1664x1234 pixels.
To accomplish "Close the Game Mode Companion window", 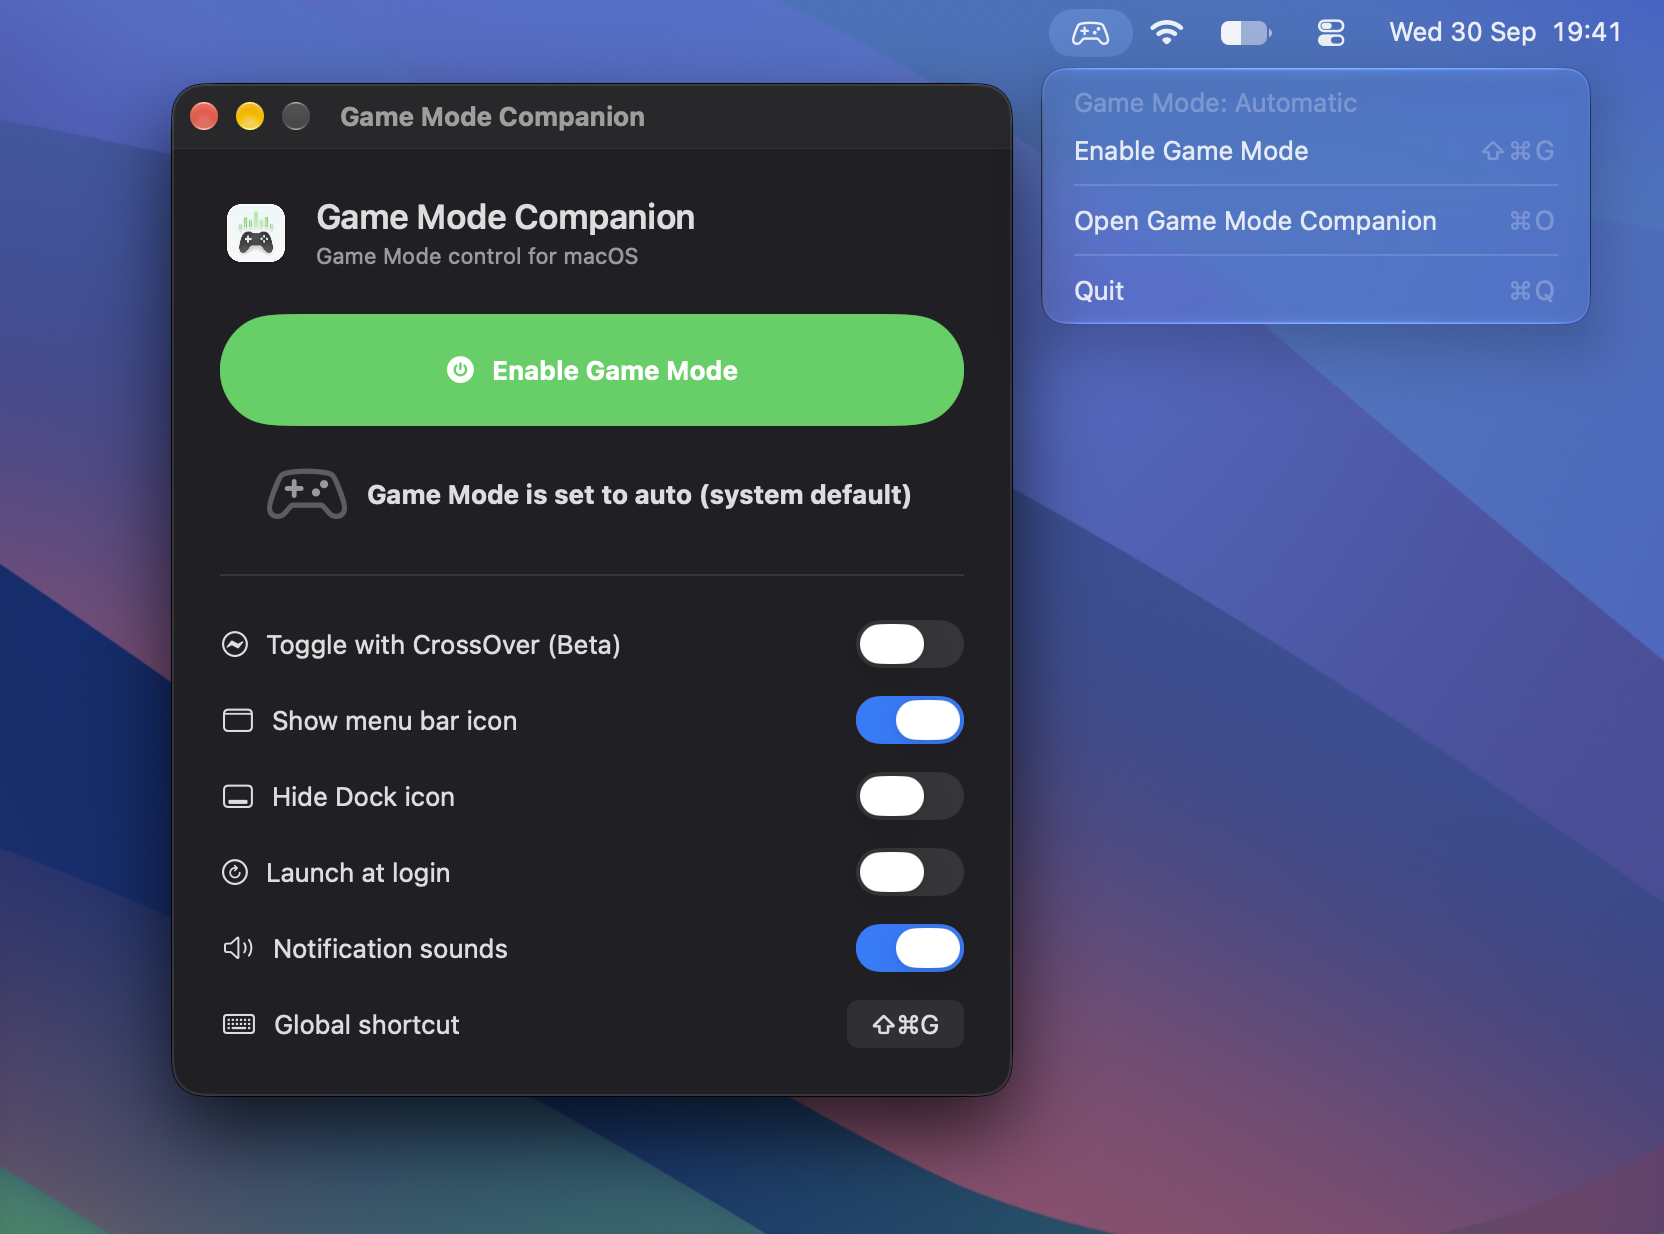I will pyautogui.click(x=204, y=117).
